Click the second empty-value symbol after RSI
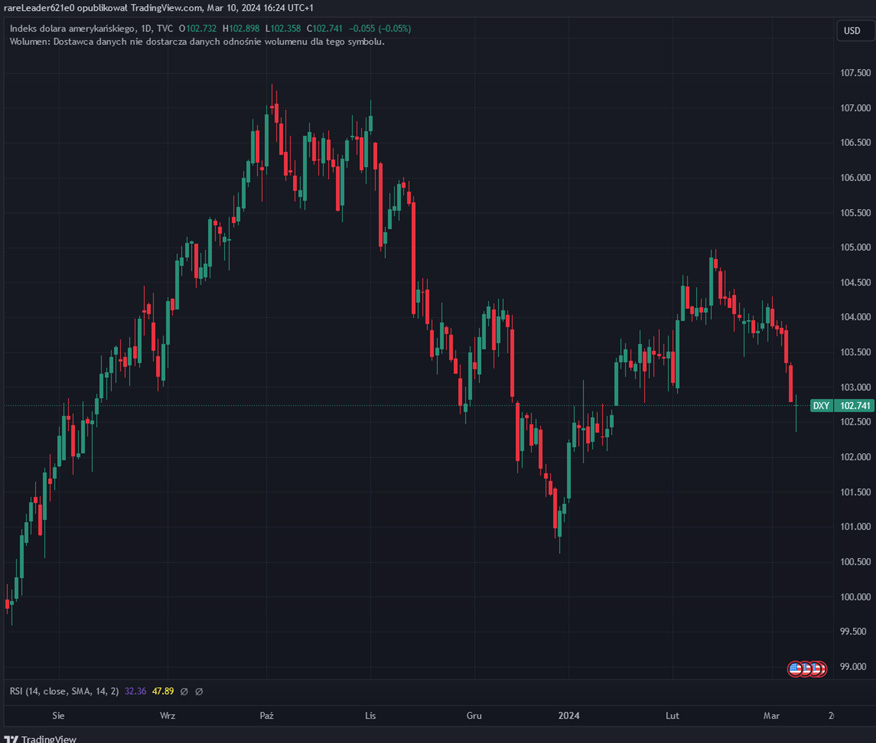The width and height of the screenshot is (876, 743). coord(199,691)
